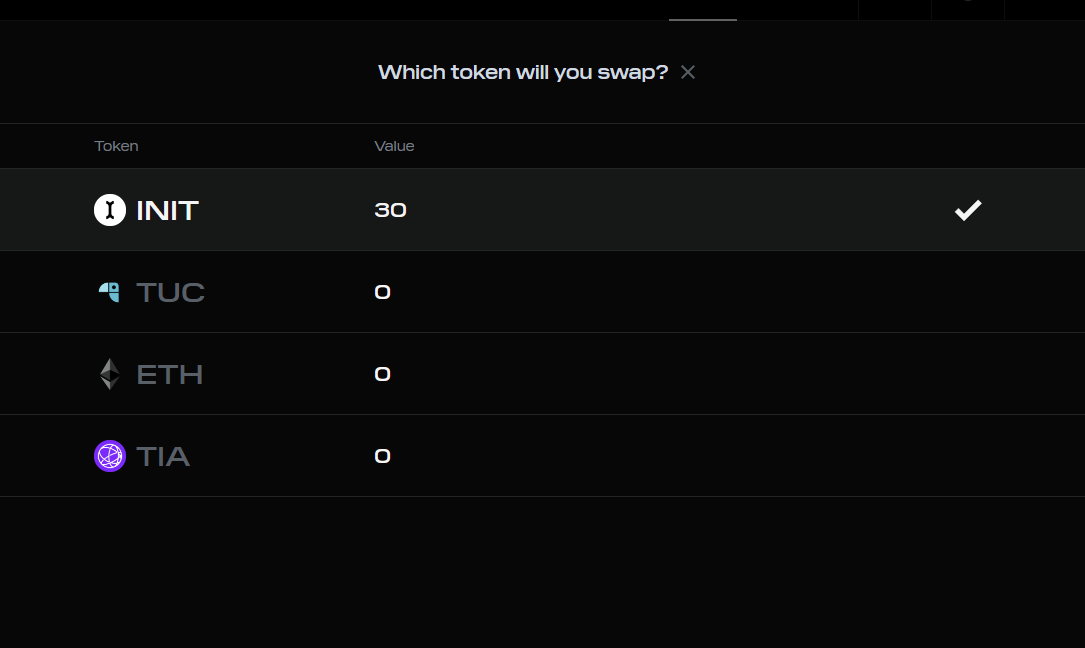Click the 'Which token will you swap?' heading
The width and height of the screenshot is (1085, 648).
click(523, 72)
